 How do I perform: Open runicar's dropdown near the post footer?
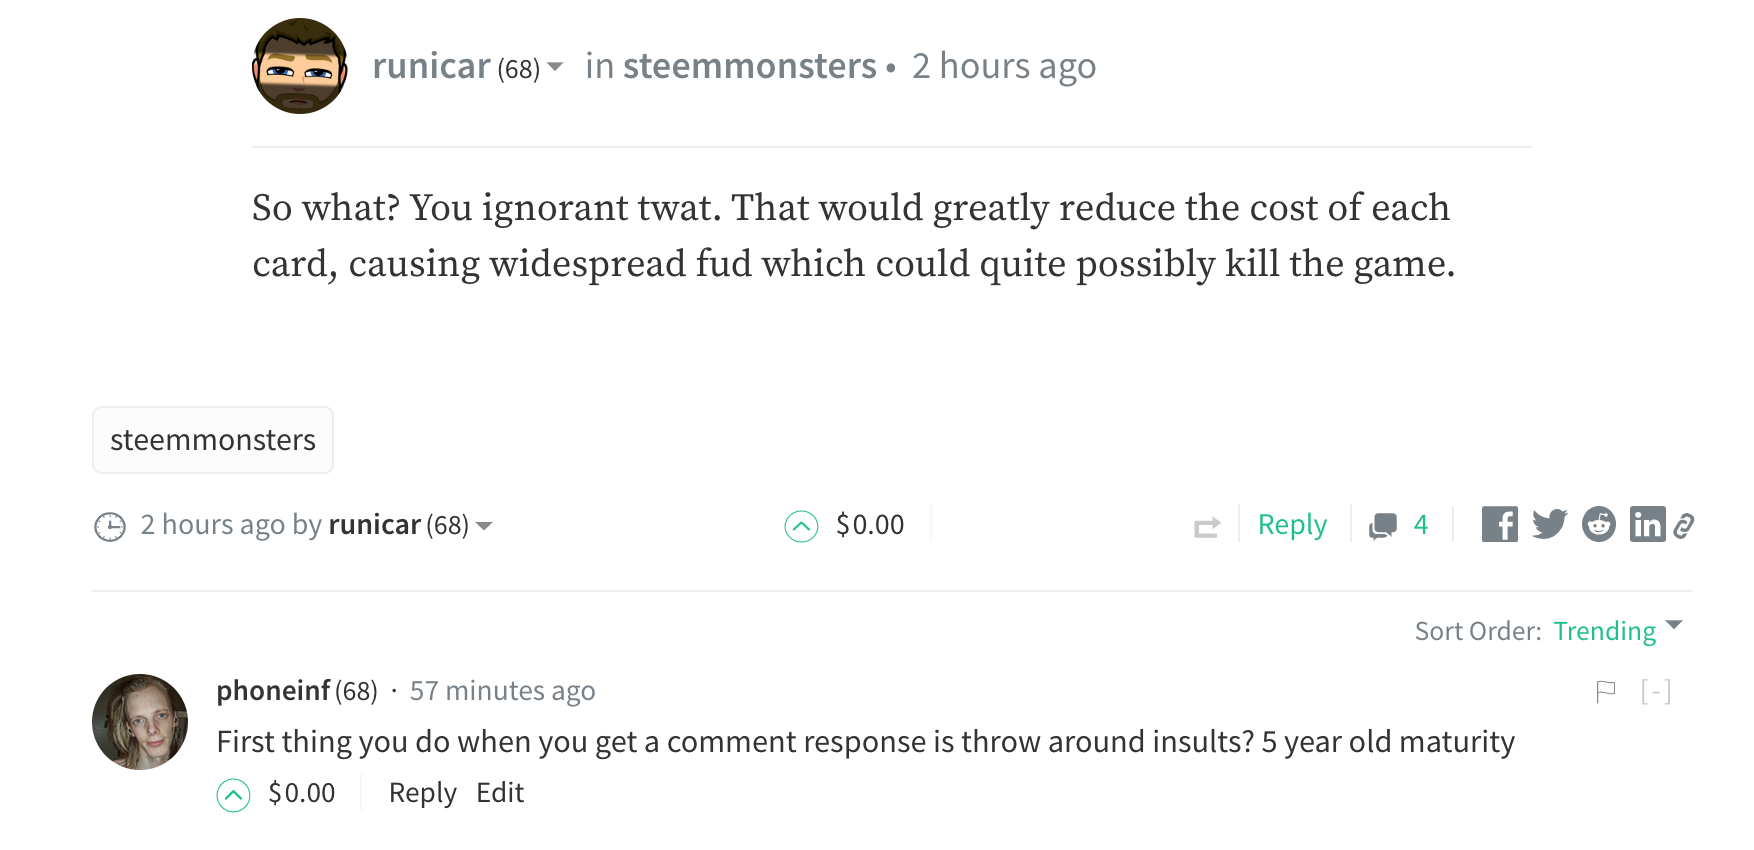pos(484,526)
